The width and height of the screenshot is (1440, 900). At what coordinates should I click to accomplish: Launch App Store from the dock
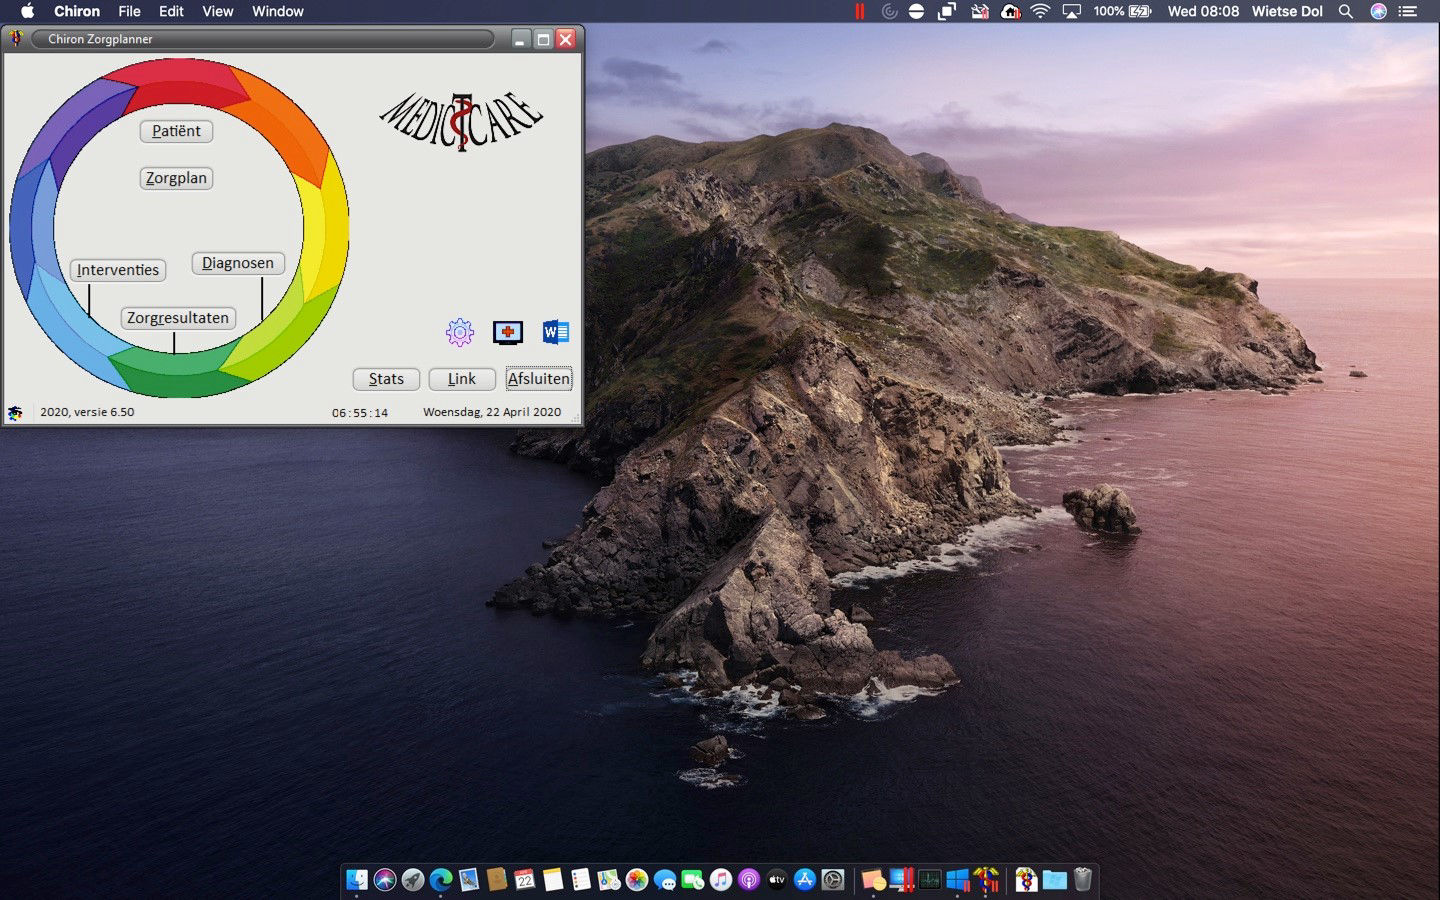(x=805, y=880)
